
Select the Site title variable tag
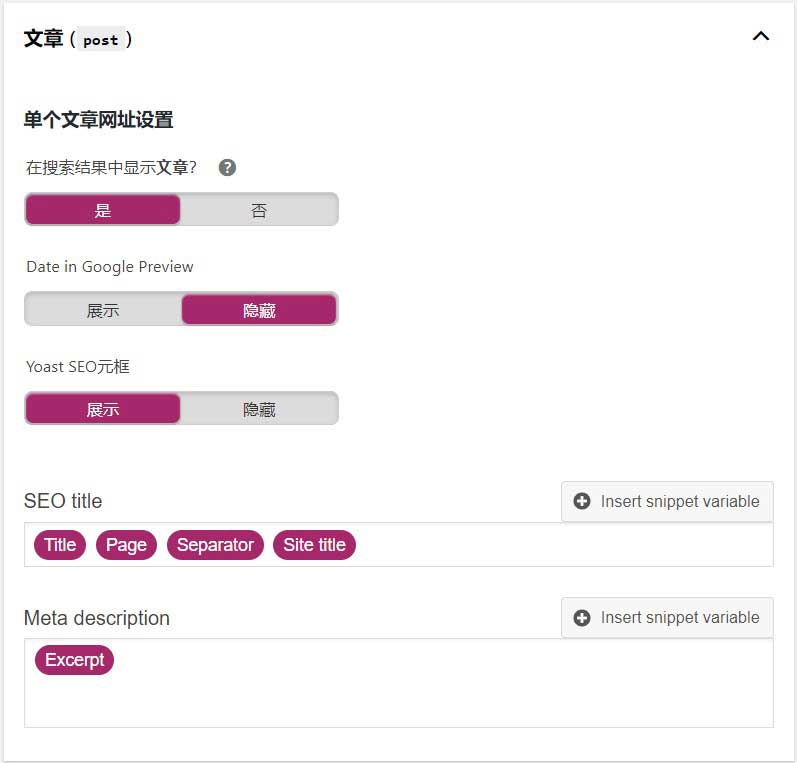click(x=314, y=545)
